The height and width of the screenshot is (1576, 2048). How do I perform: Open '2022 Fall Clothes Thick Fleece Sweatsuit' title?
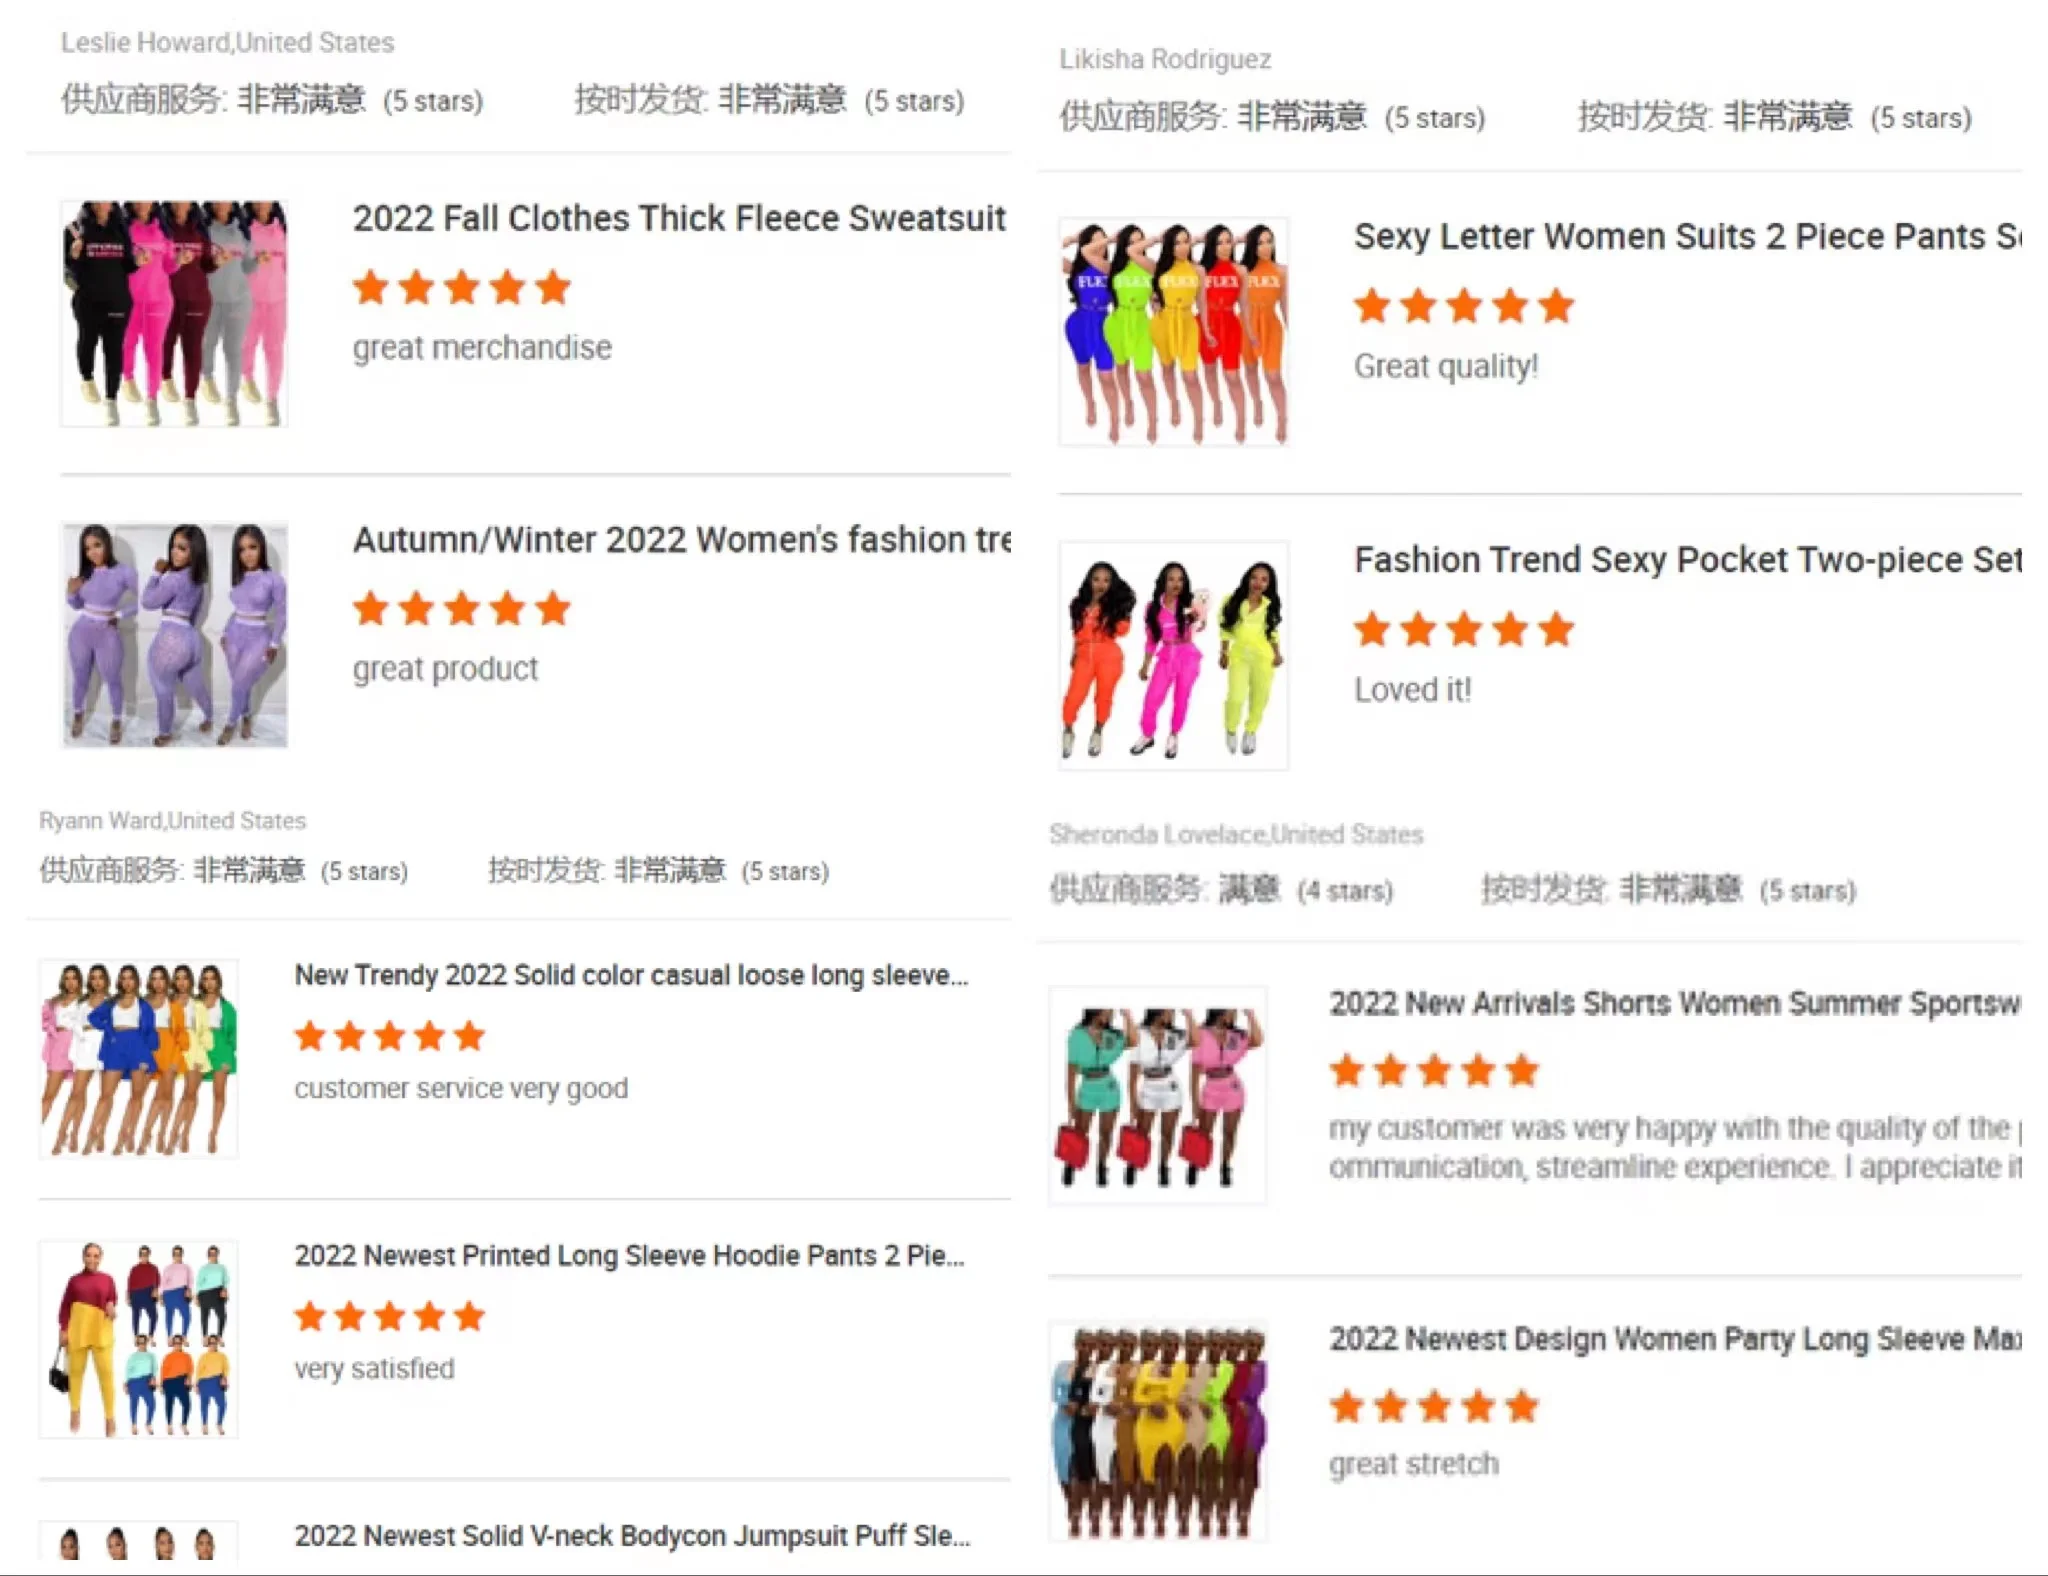tap(679, 219)
